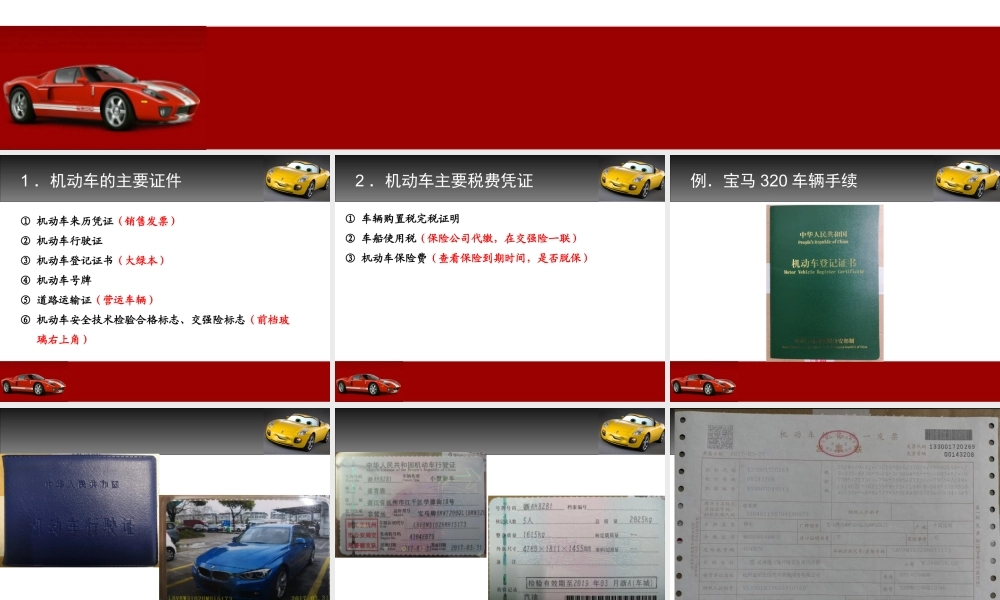Viewport: 1000px width, 600px height.
Task: Click the yellow car icon next to "机动车主要税费凭证"
Action: point(629,176)
